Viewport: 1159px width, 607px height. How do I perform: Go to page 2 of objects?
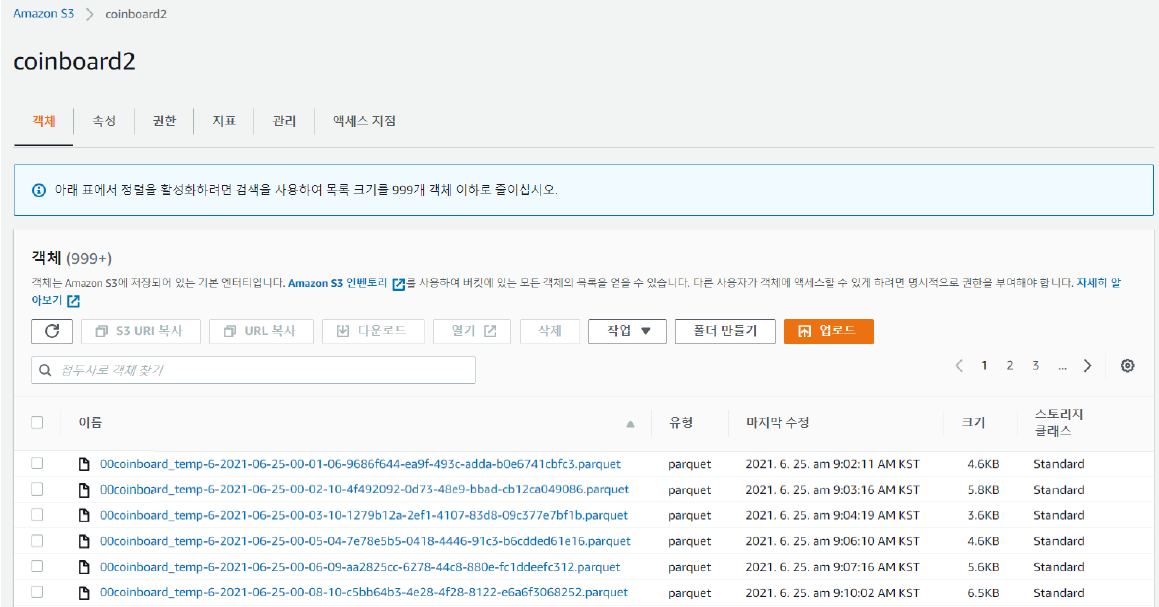pyautogui.click(x=1010, y=365)
